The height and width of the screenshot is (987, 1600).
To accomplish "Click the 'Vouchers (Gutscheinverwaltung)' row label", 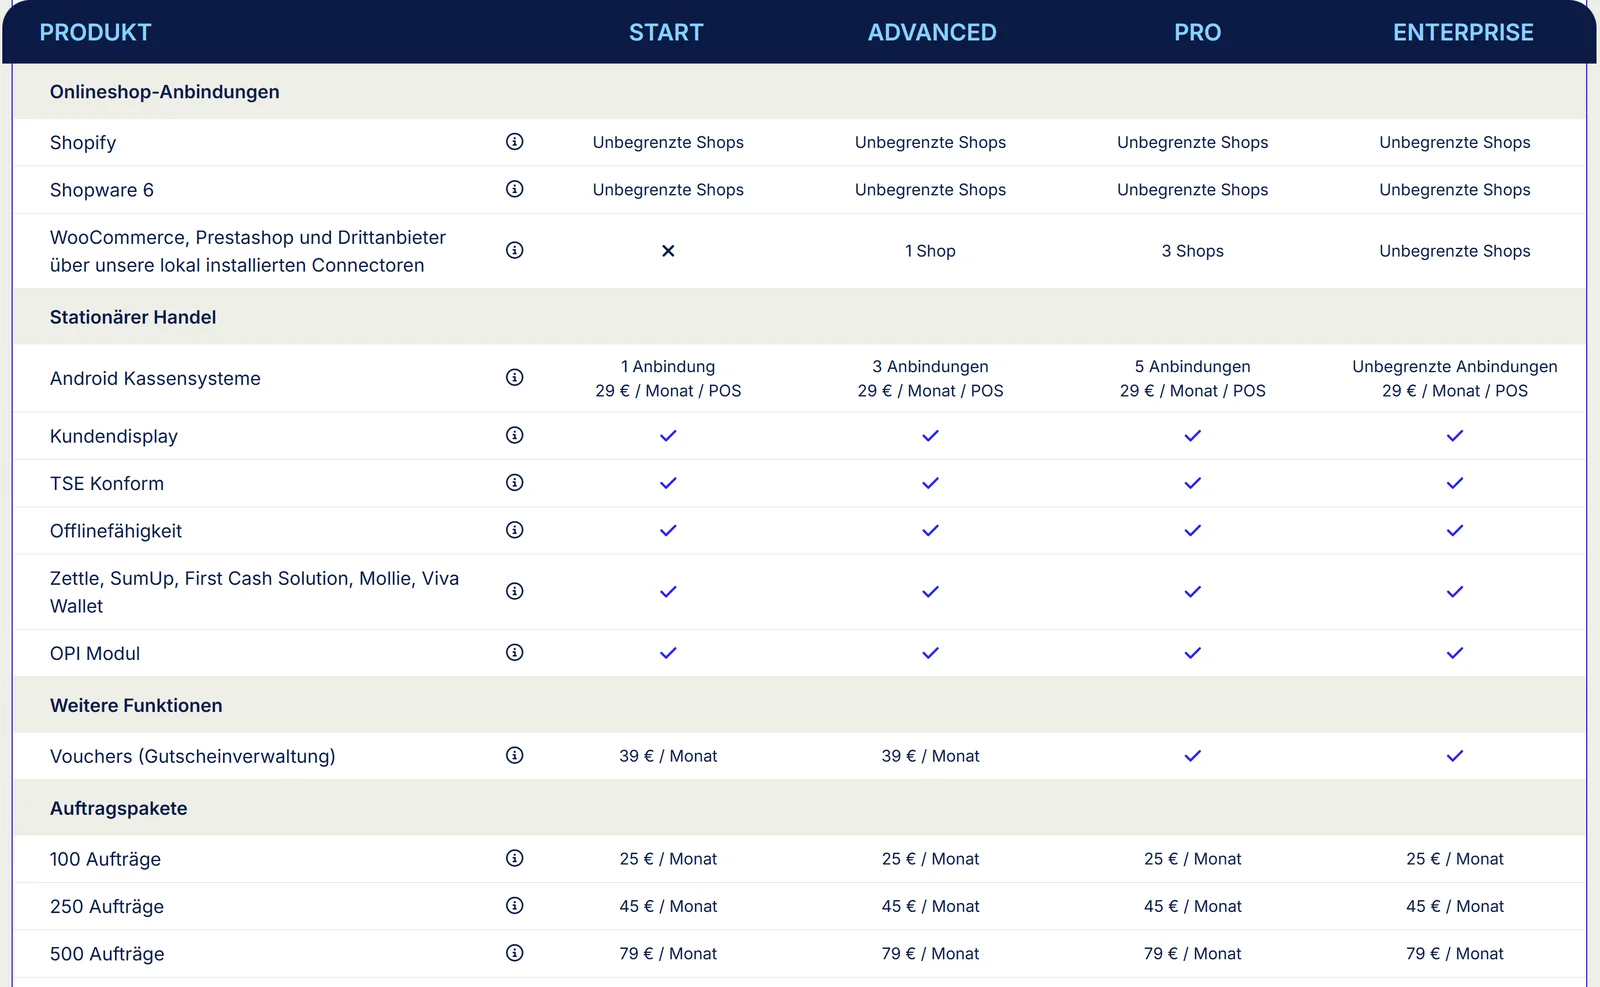I will 193,756.
